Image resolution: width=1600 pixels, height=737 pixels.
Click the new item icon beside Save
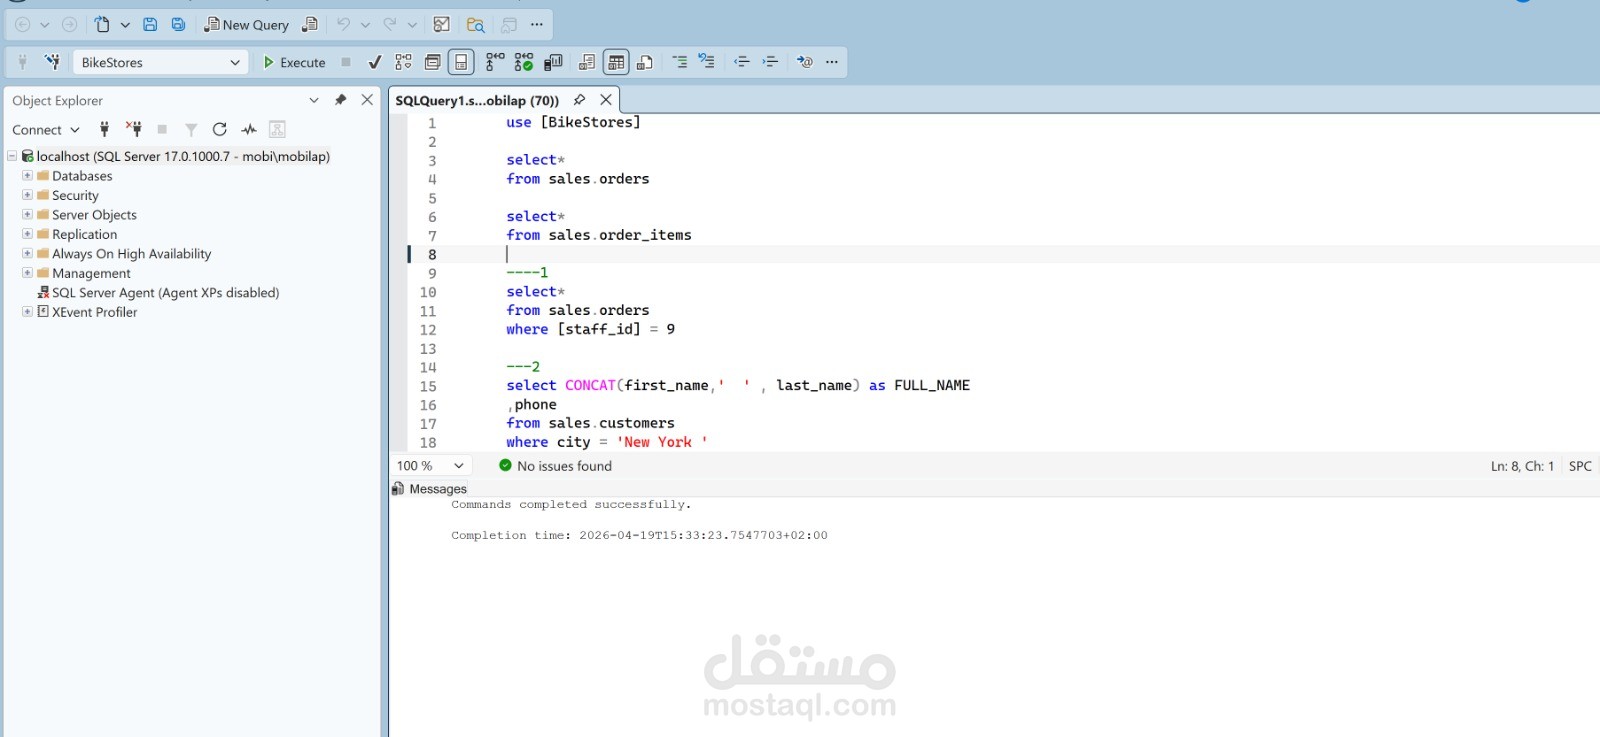tap(102, 24)
